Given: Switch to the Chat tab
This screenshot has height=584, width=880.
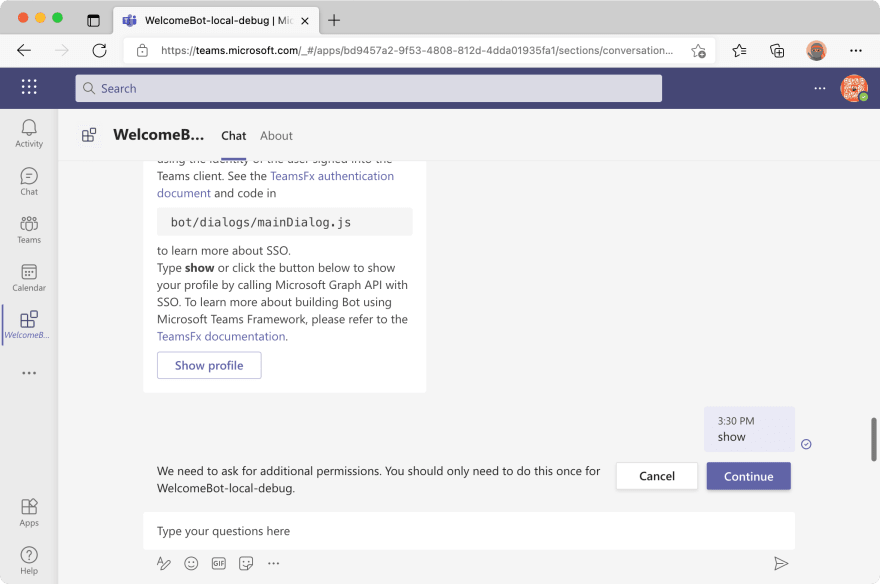Looking at the screenshot, I should tap(233, 136).
